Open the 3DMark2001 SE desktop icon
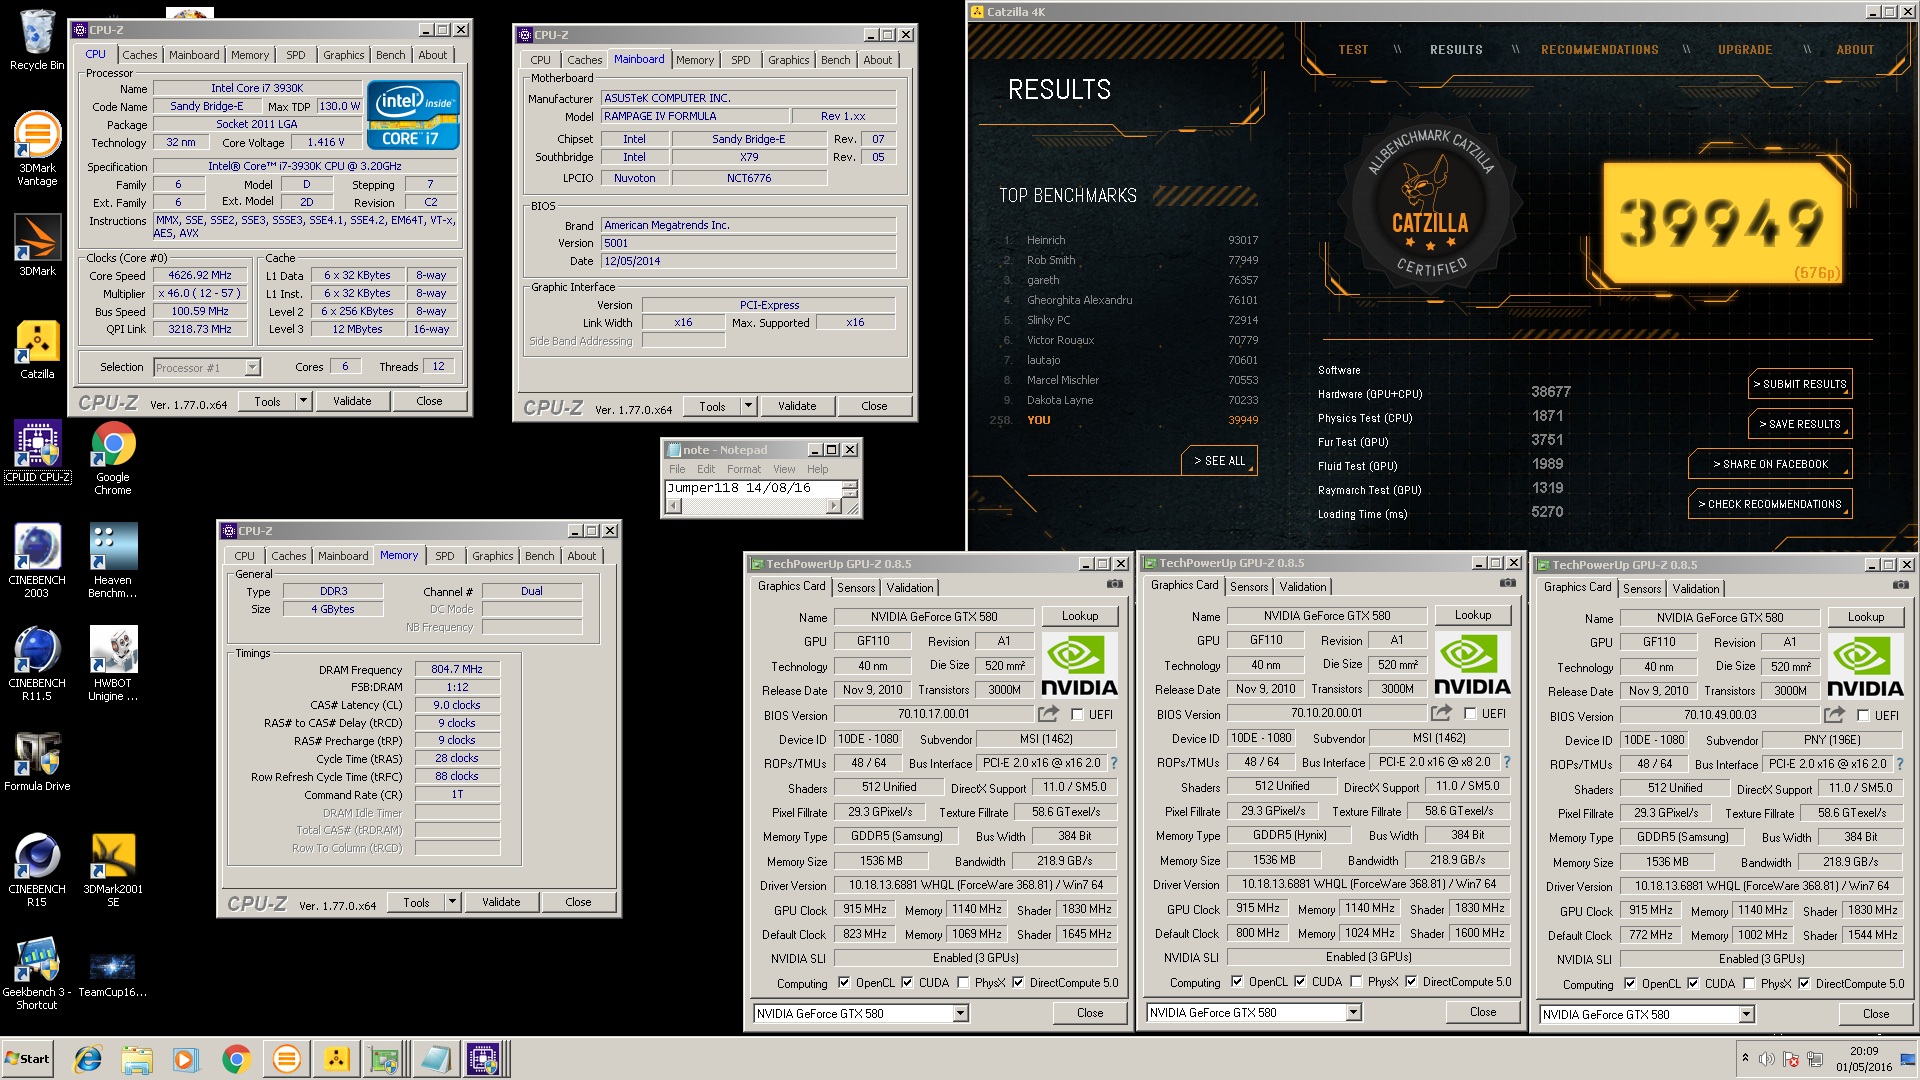The image size is (1920, 1080). click(x=113, y=870)
